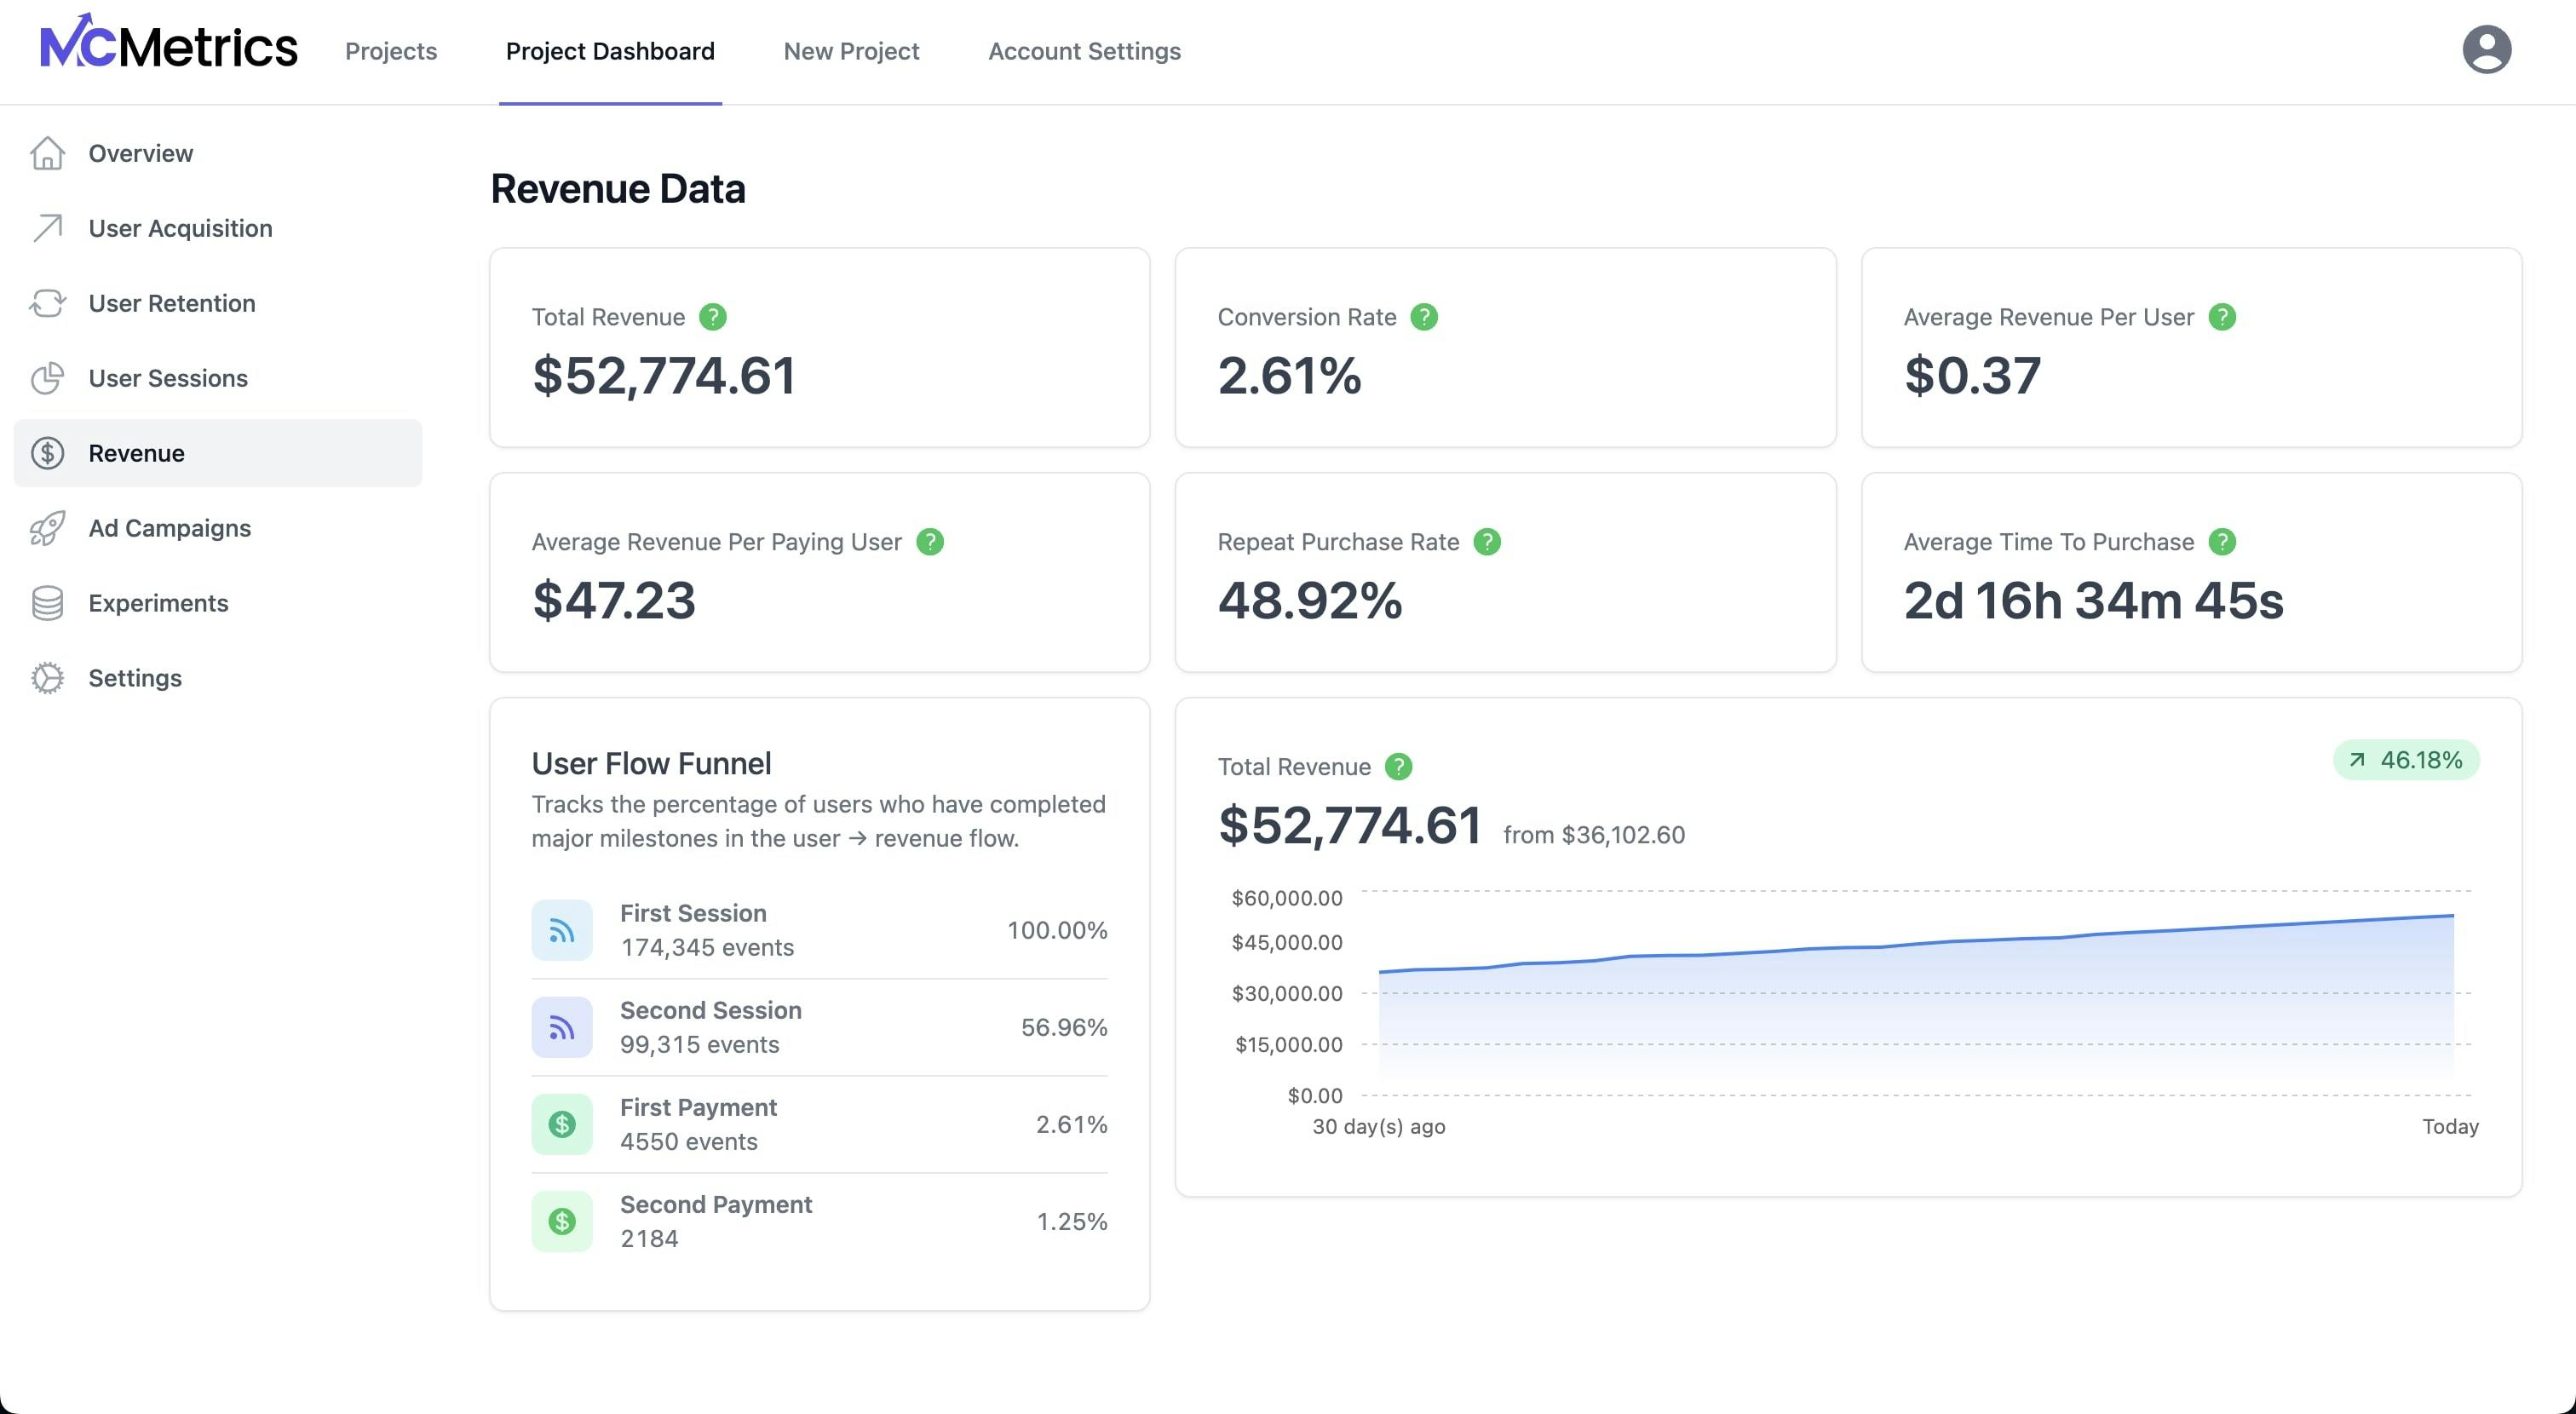Image resolution: width=2576 pixels, height=1414 pixels.
Task: Go to Experiments page
Action: point(218,603)
